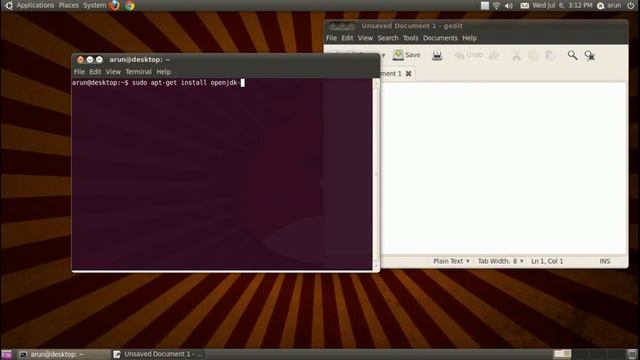The image size is (640, 360).
Task: Launch Chrome from the top panel
Action: click(x=130, y=5)
